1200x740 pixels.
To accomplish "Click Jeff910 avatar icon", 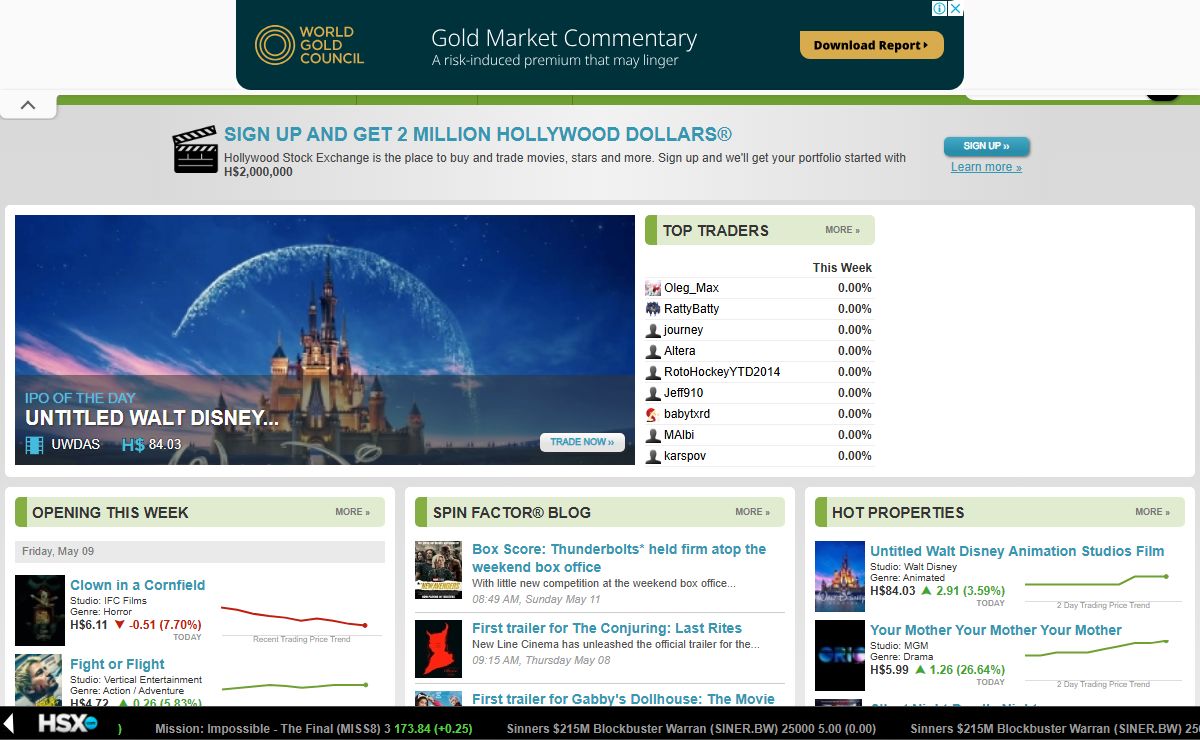I will [653, 393].
